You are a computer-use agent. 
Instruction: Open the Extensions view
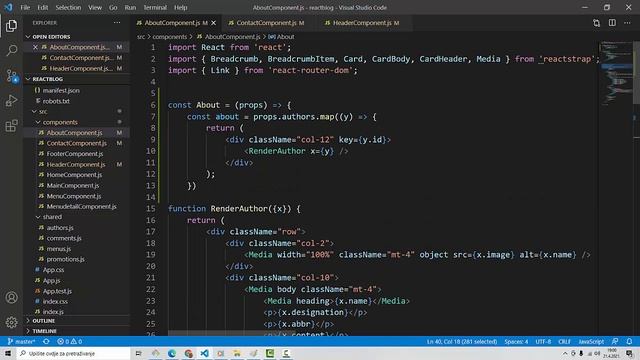click(11, 126)
